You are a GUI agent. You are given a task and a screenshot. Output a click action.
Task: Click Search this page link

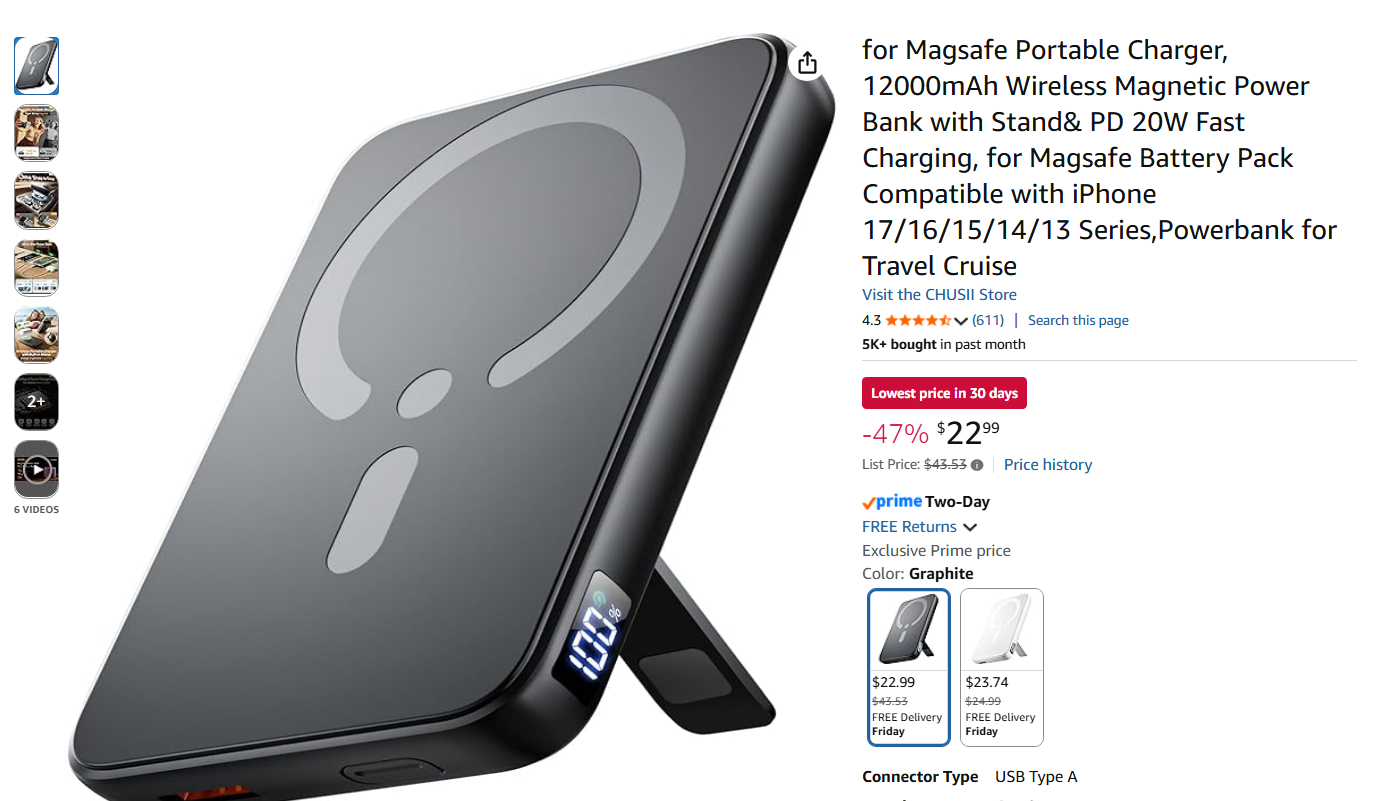[1078, 321]
